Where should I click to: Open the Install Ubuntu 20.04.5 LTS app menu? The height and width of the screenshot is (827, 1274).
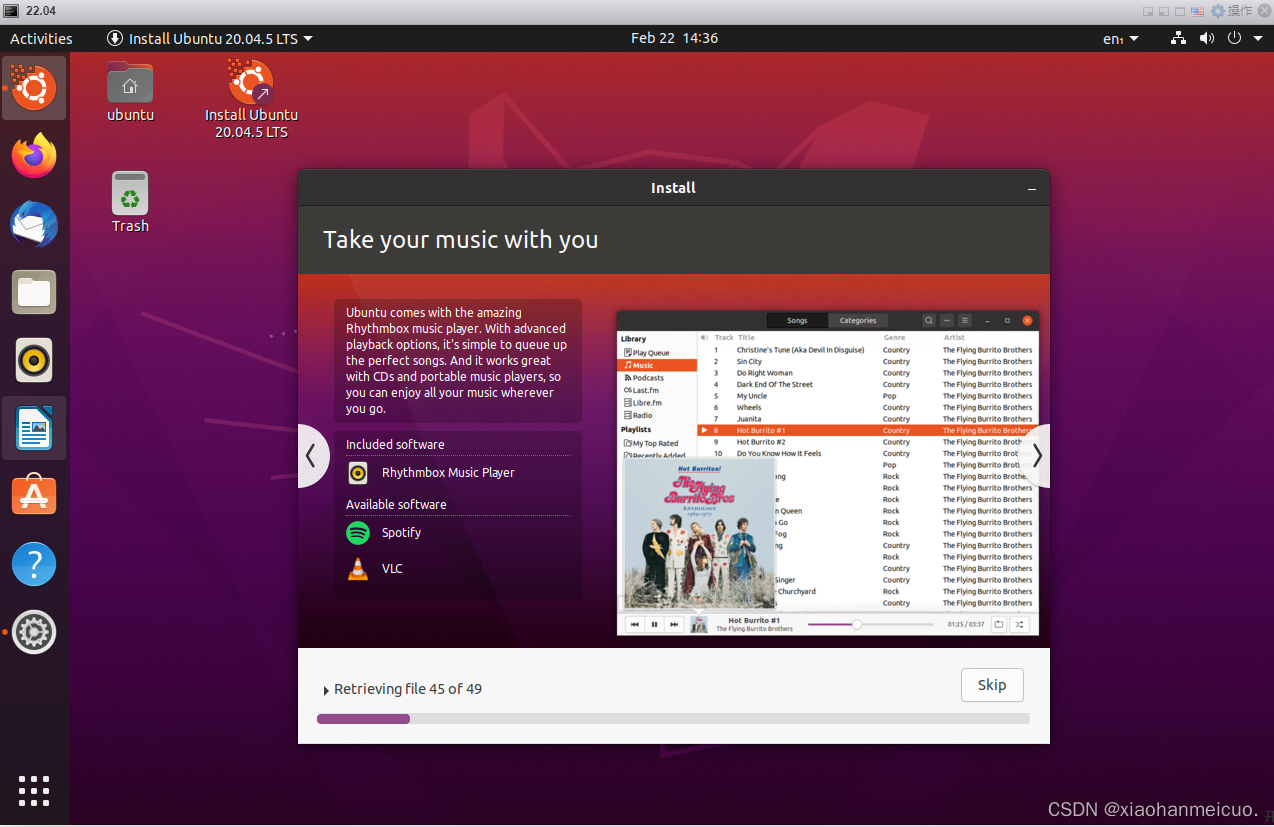tap(210, 38)
